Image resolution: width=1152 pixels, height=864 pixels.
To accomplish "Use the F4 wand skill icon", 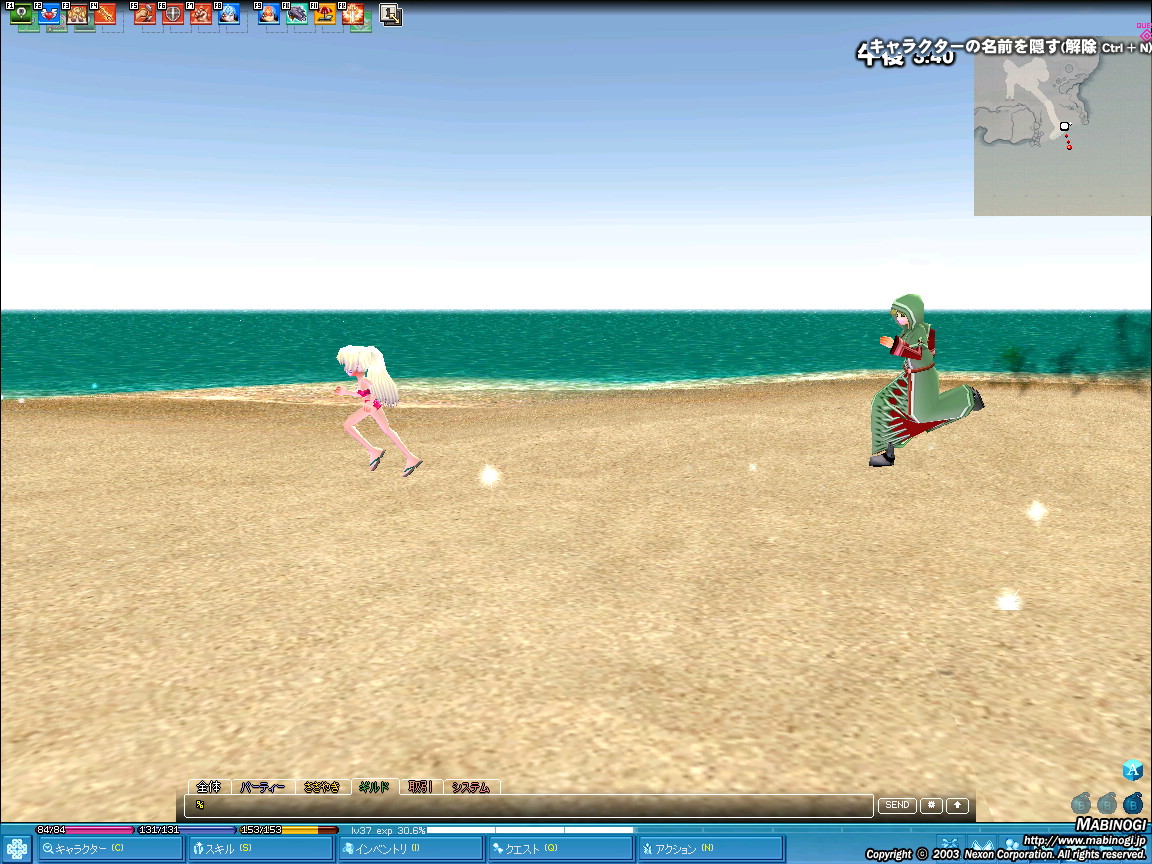I will pyautogui.click(x=105, y=14).
